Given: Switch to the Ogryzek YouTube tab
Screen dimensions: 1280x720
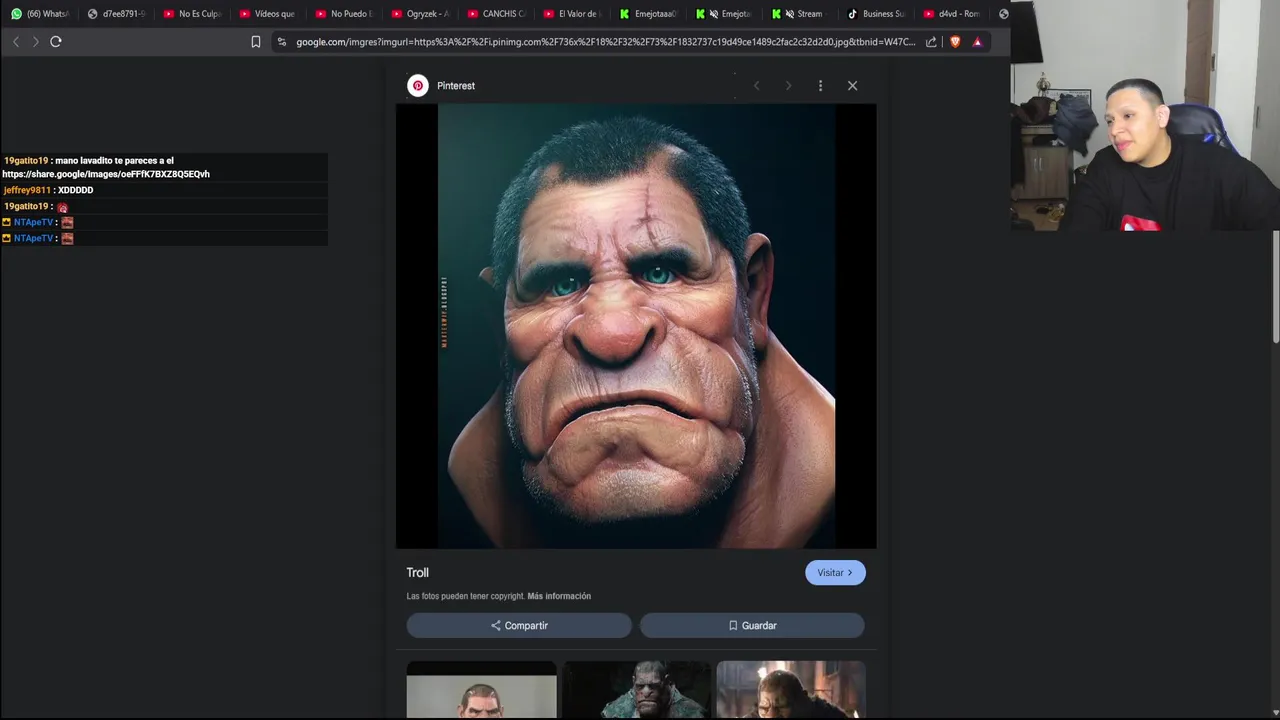Looking at the screenshot, I should point(420,14).
